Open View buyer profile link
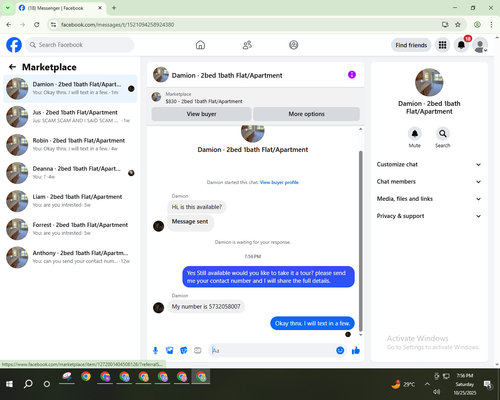The image size is (500, 400). point(279,182)
